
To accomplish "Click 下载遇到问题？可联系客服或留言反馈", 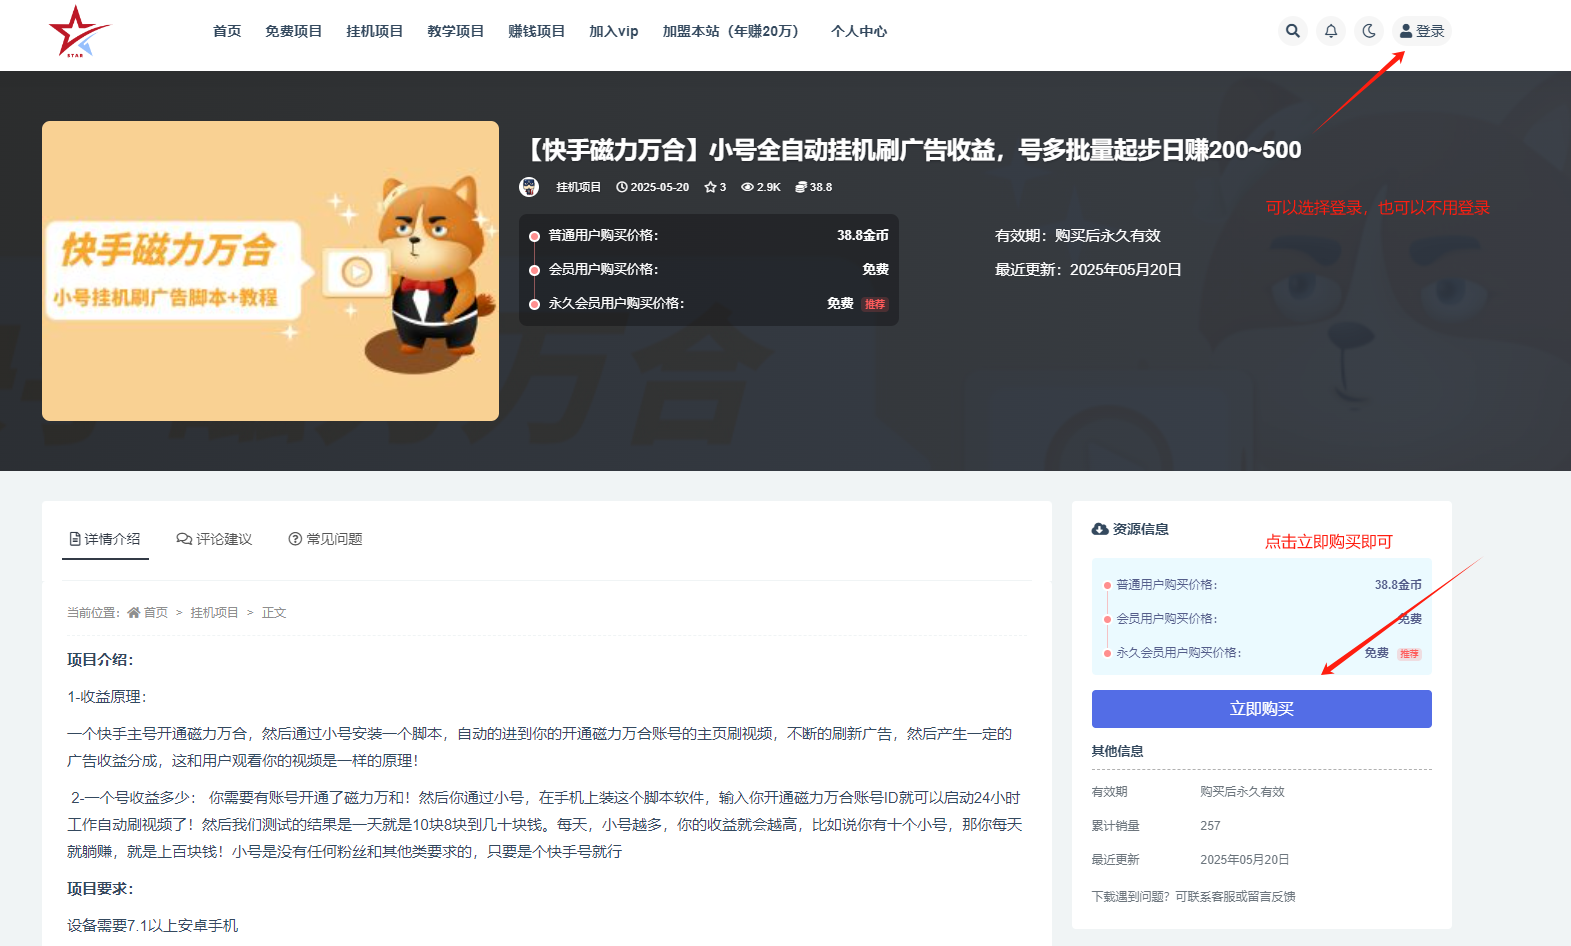I will 1194,896.
